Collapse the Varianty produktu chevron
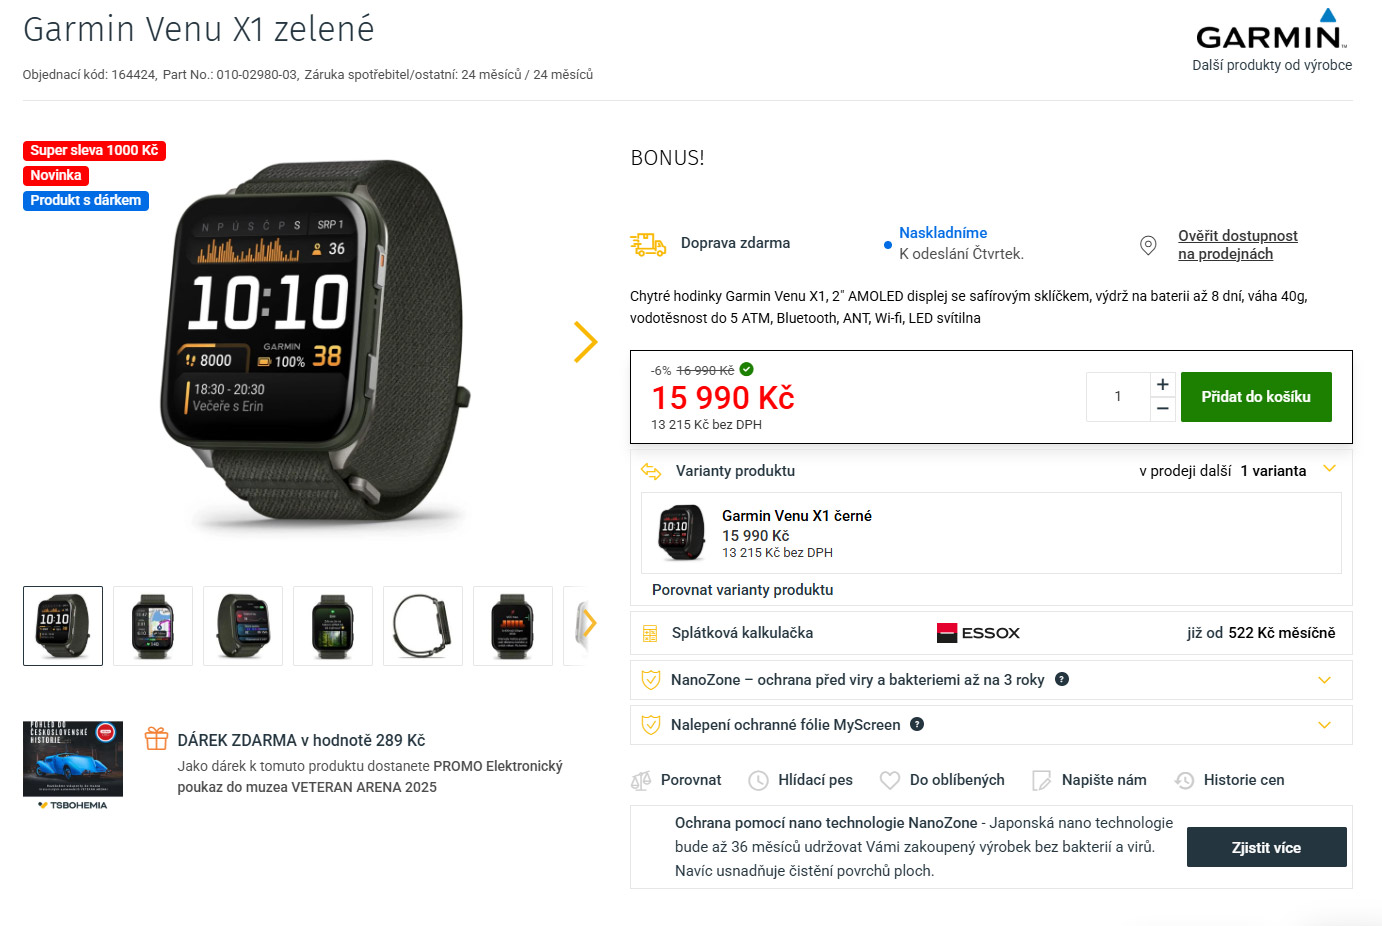Viewport: 1382px width, 926px height. (x=1329, y=469)
